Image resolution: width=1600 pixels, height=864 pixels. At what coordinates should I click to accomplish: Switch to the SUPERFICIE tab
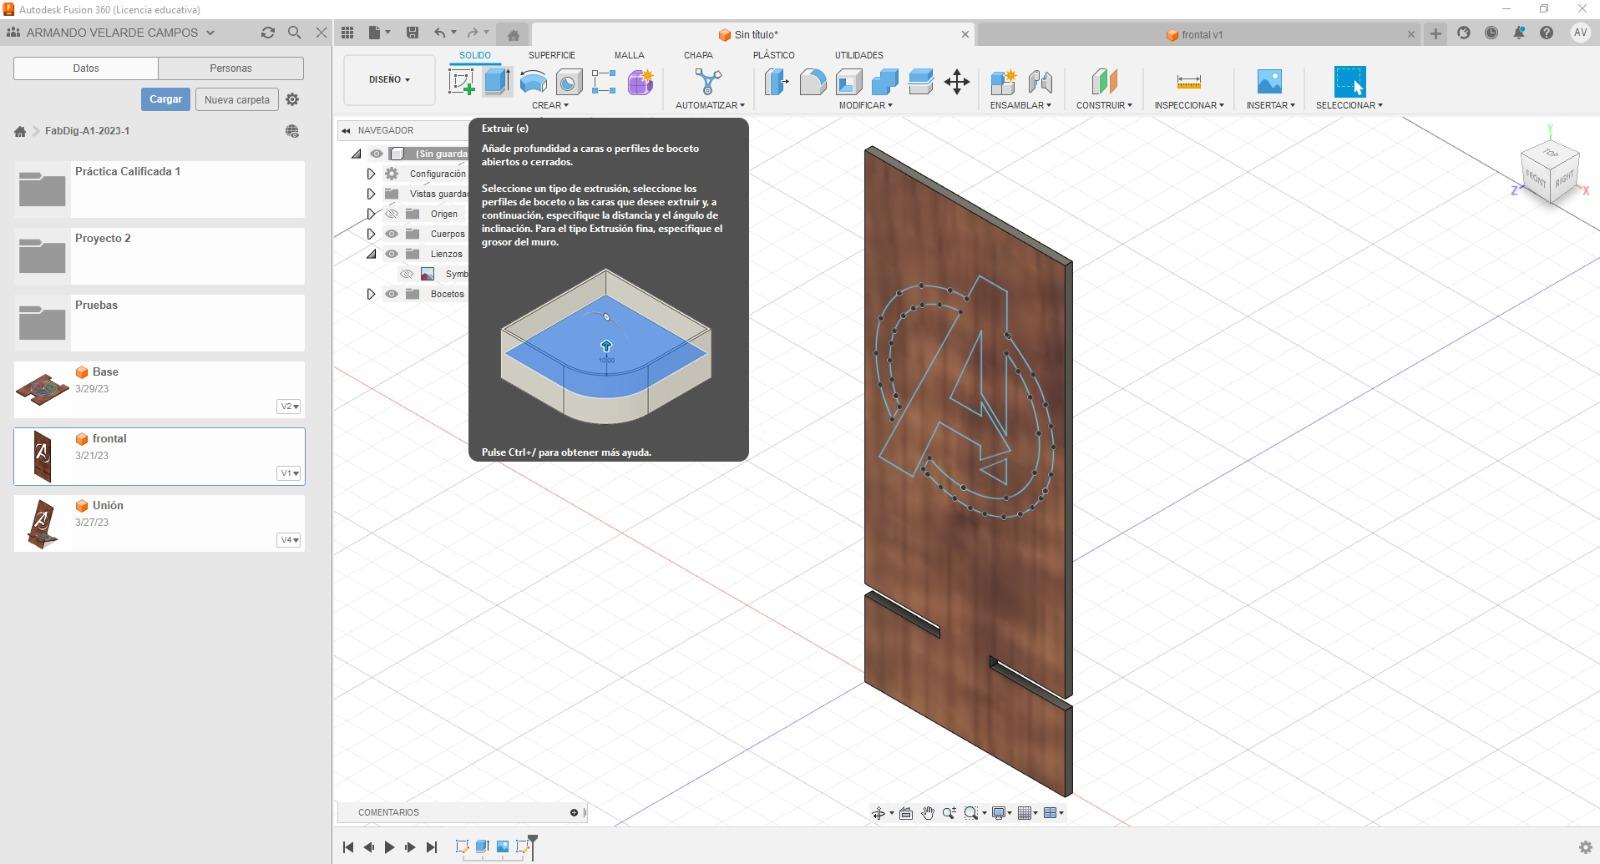[x=552, y=55]
